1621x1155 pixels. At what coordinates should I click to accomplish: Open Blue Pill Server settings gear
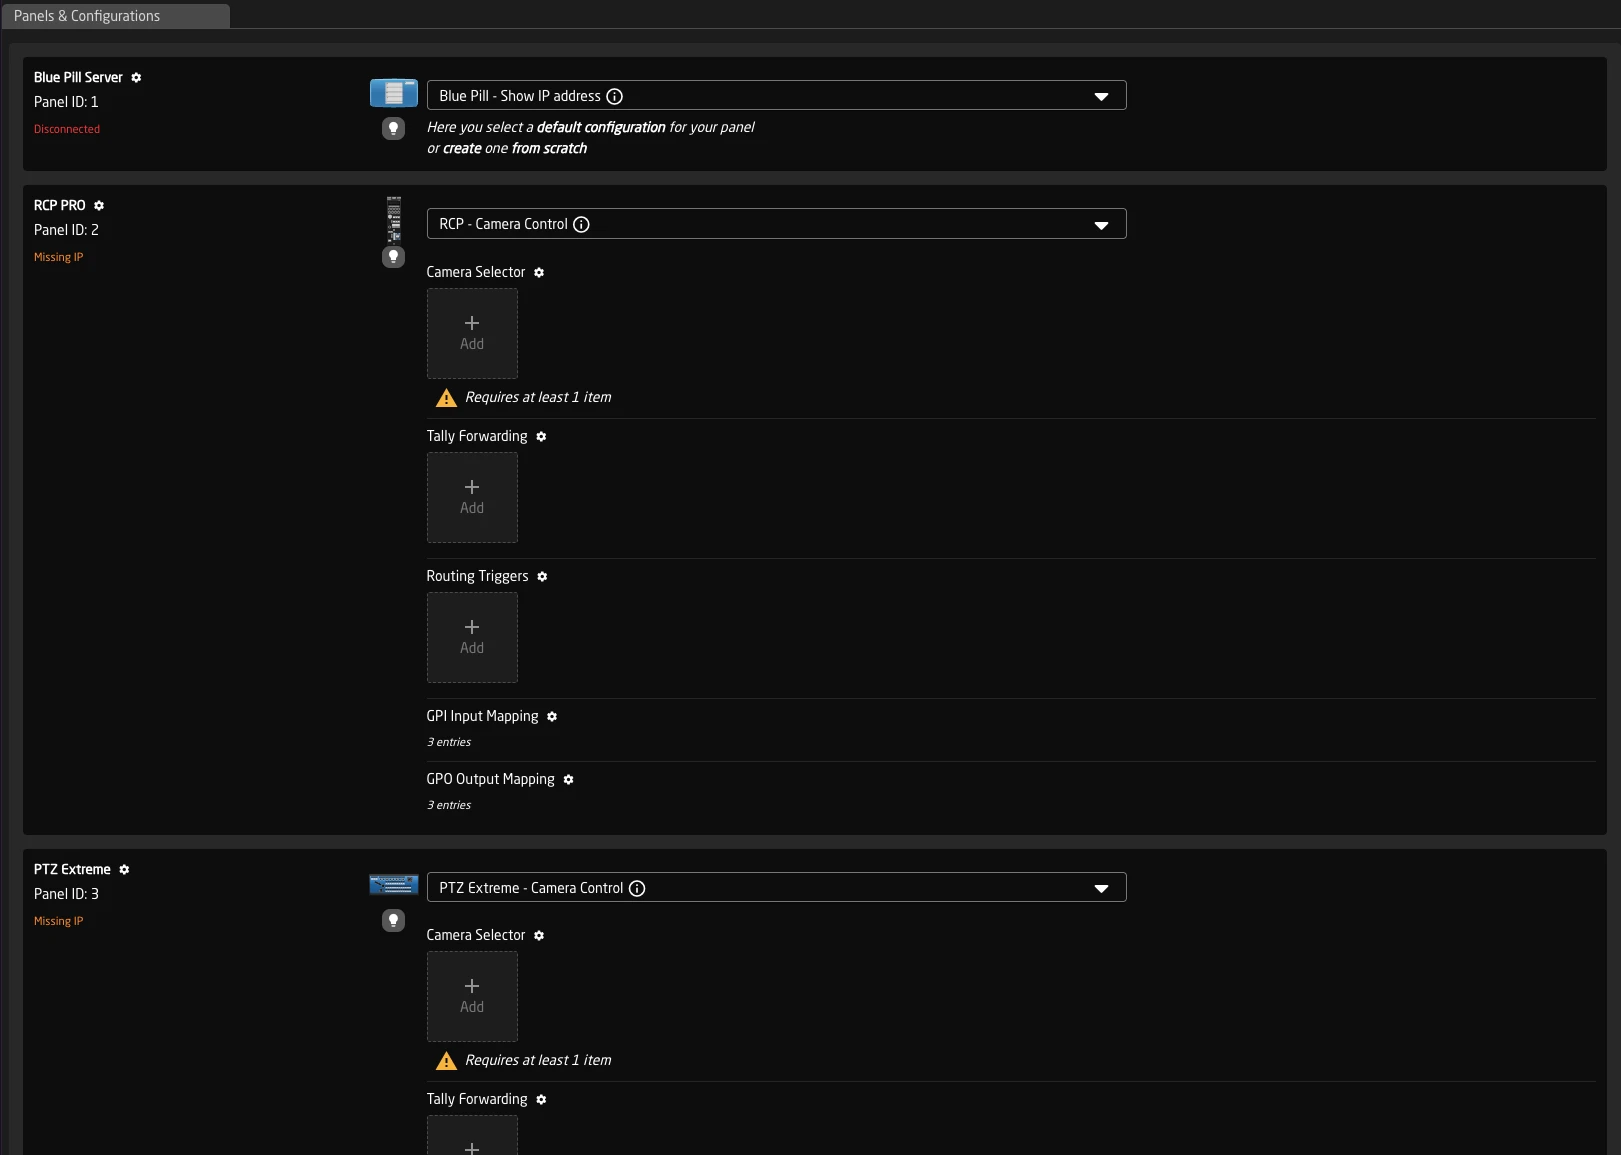(x=136, y=77)
